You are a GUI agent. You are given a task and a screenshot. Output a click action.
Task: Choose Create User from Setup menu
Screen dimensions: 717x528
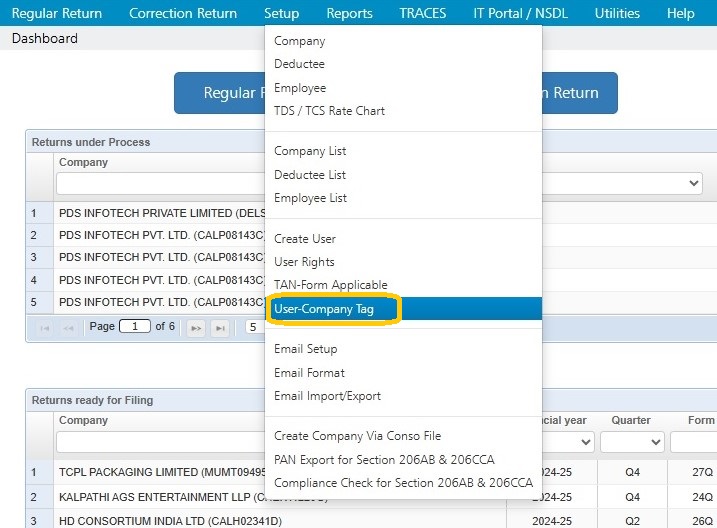pos(305,239)
